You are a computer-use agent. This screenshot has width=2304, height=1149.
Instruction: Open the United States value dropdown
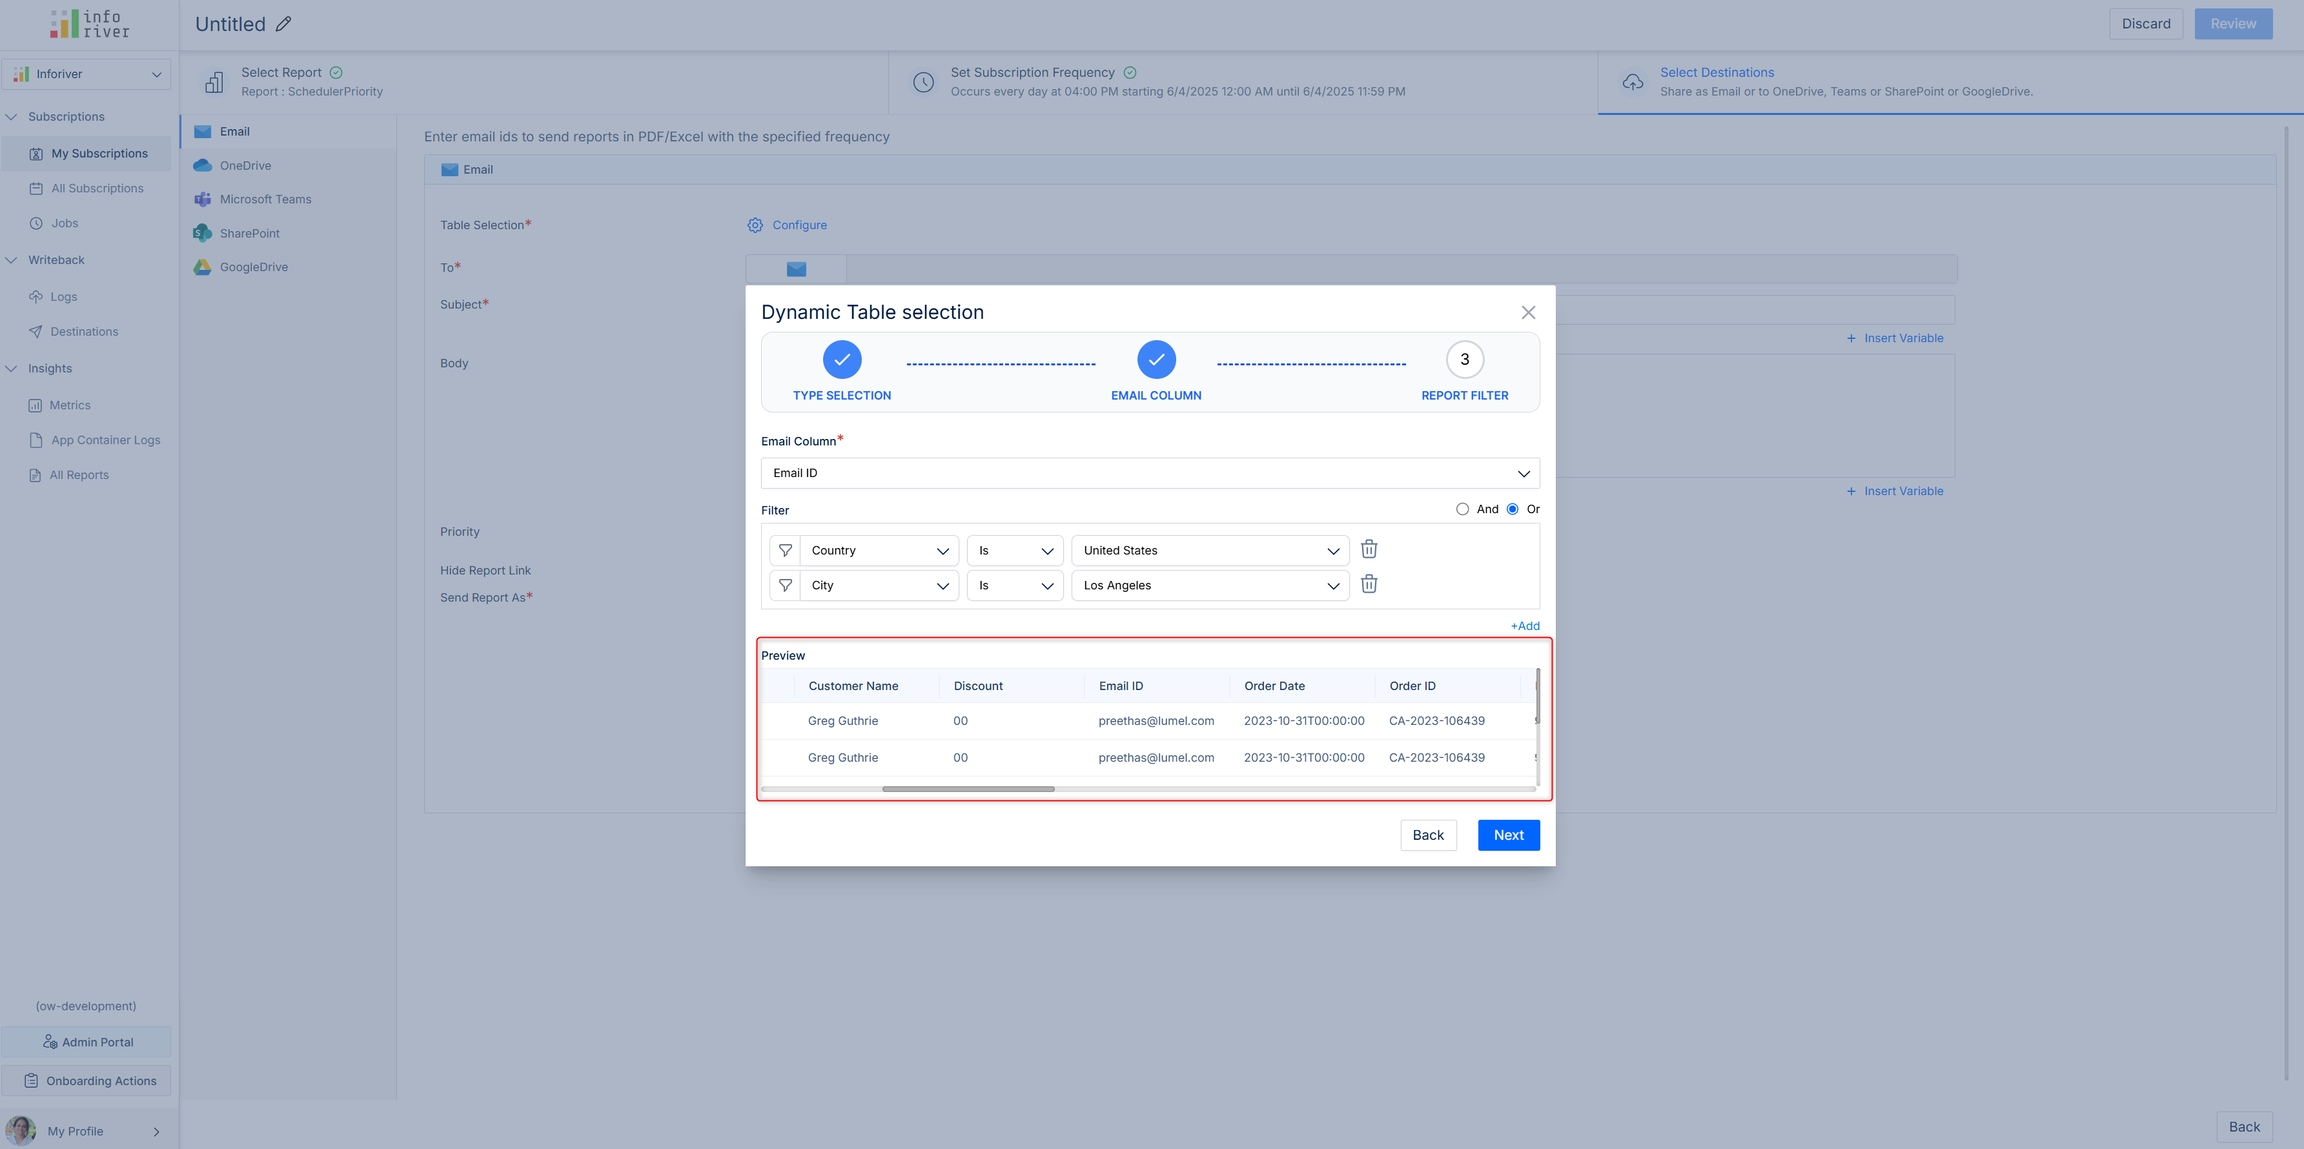1209,550
